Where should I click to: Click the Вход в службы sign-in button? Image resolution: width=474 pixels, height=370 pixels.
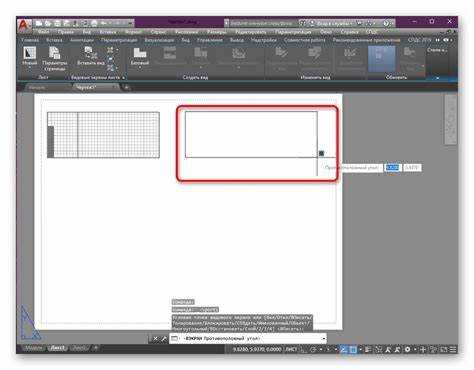tap(329, 23)
